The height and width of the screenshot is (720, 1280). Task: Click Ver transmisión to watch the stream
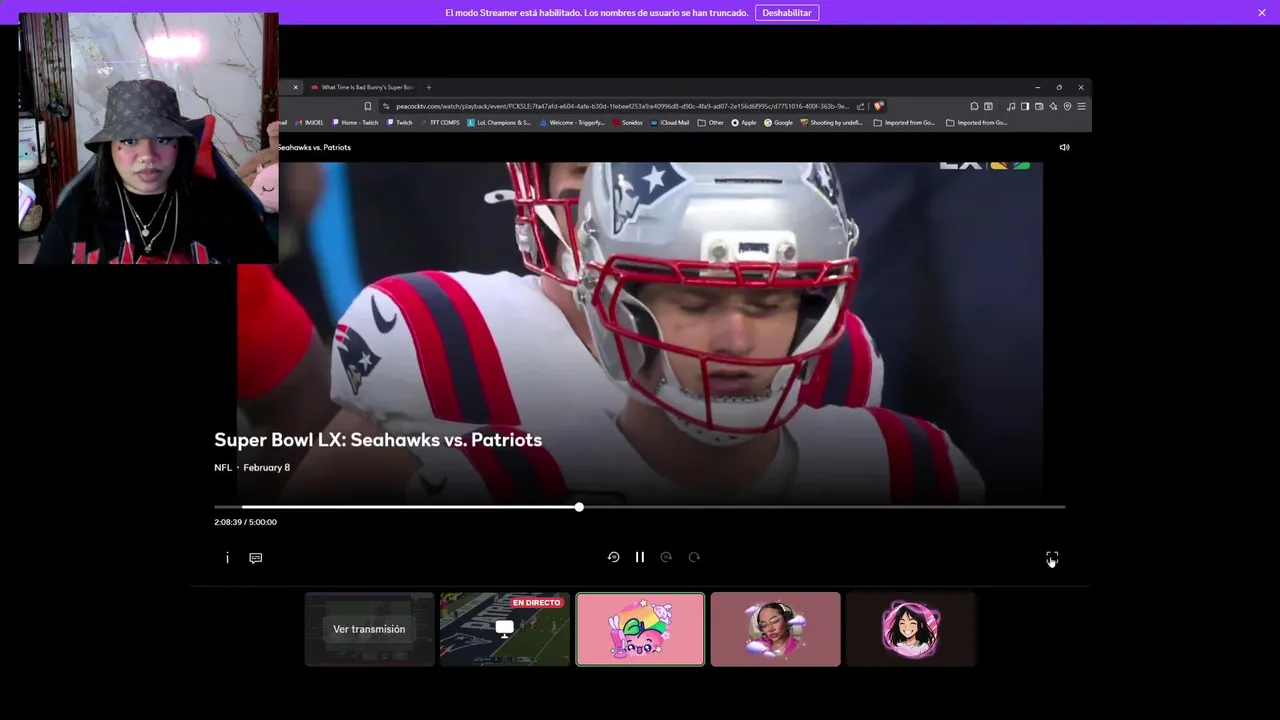369,629
